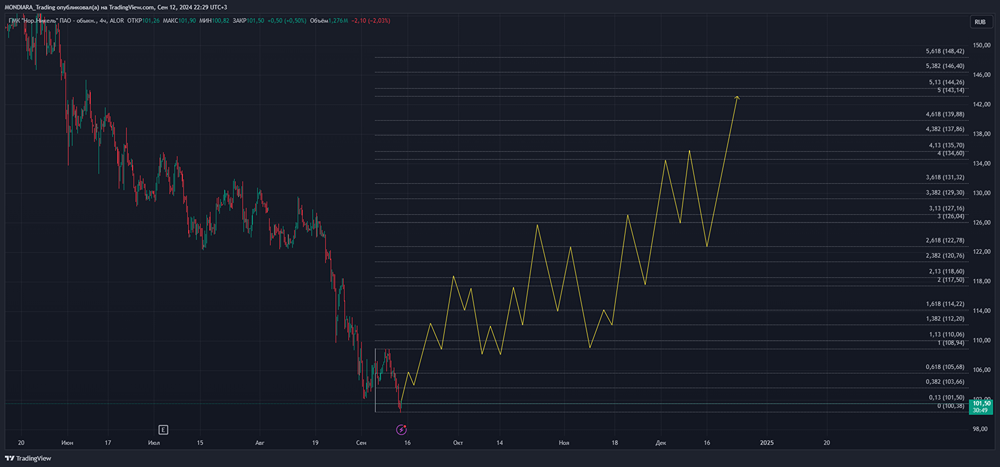
Task: Click the 2025 time axis label
Action: pos(767,441)
